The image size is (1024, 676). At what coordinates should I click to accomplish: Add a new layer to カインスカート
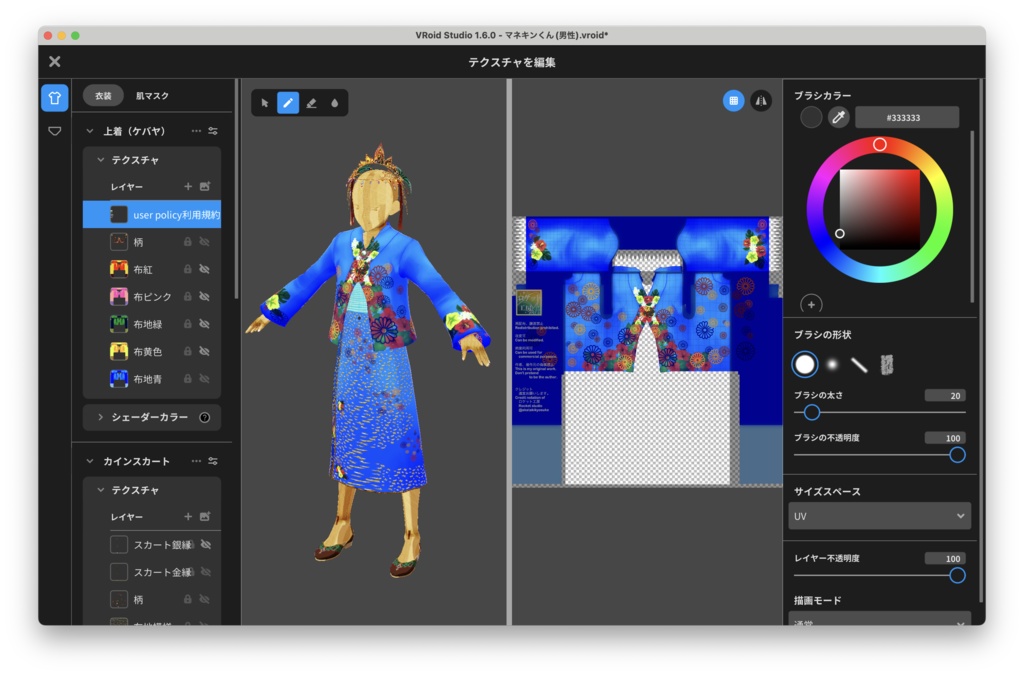188,516
